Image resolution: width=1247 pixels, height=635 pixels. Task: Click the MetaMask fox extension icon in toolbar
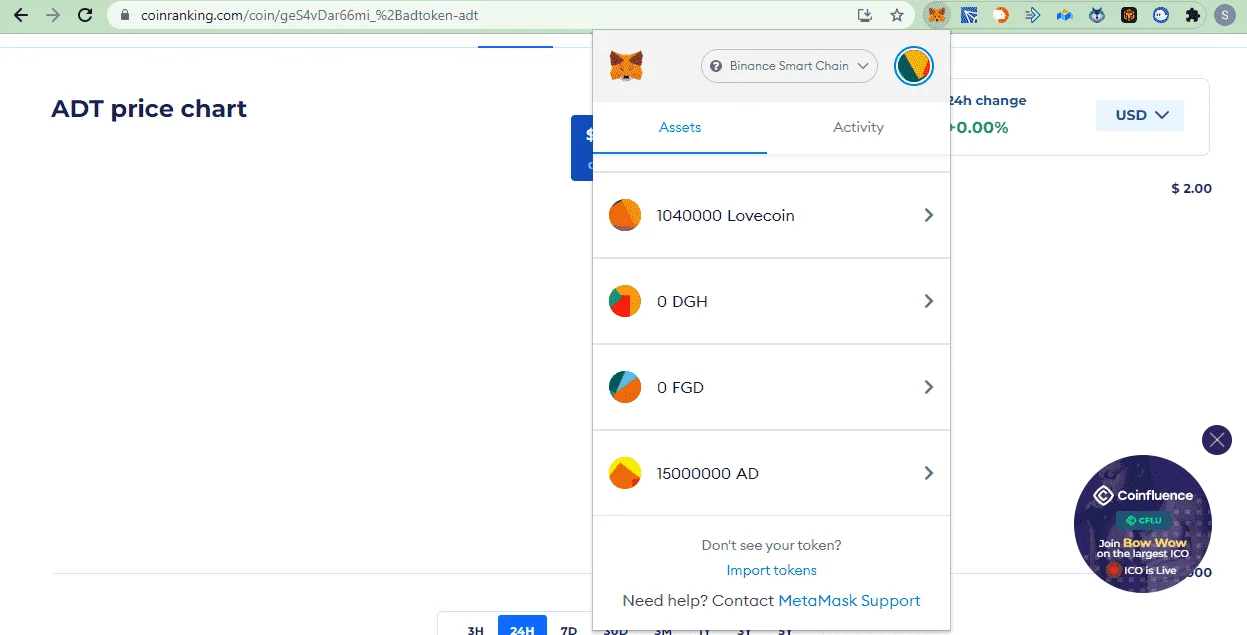(x=936, y=15)
